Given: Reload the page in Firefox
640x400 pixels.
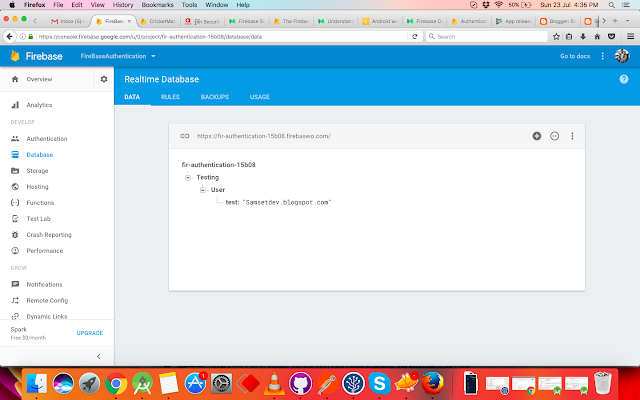Looking at the screenshot, I should [x=415, y=36].
